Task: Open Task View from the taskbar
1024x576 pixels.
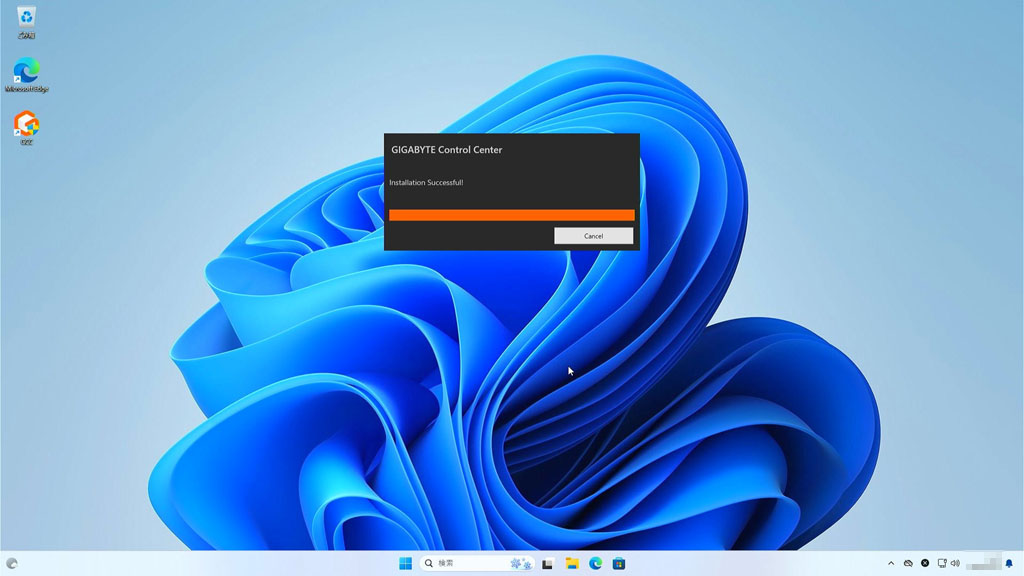Action: point(548,563)
